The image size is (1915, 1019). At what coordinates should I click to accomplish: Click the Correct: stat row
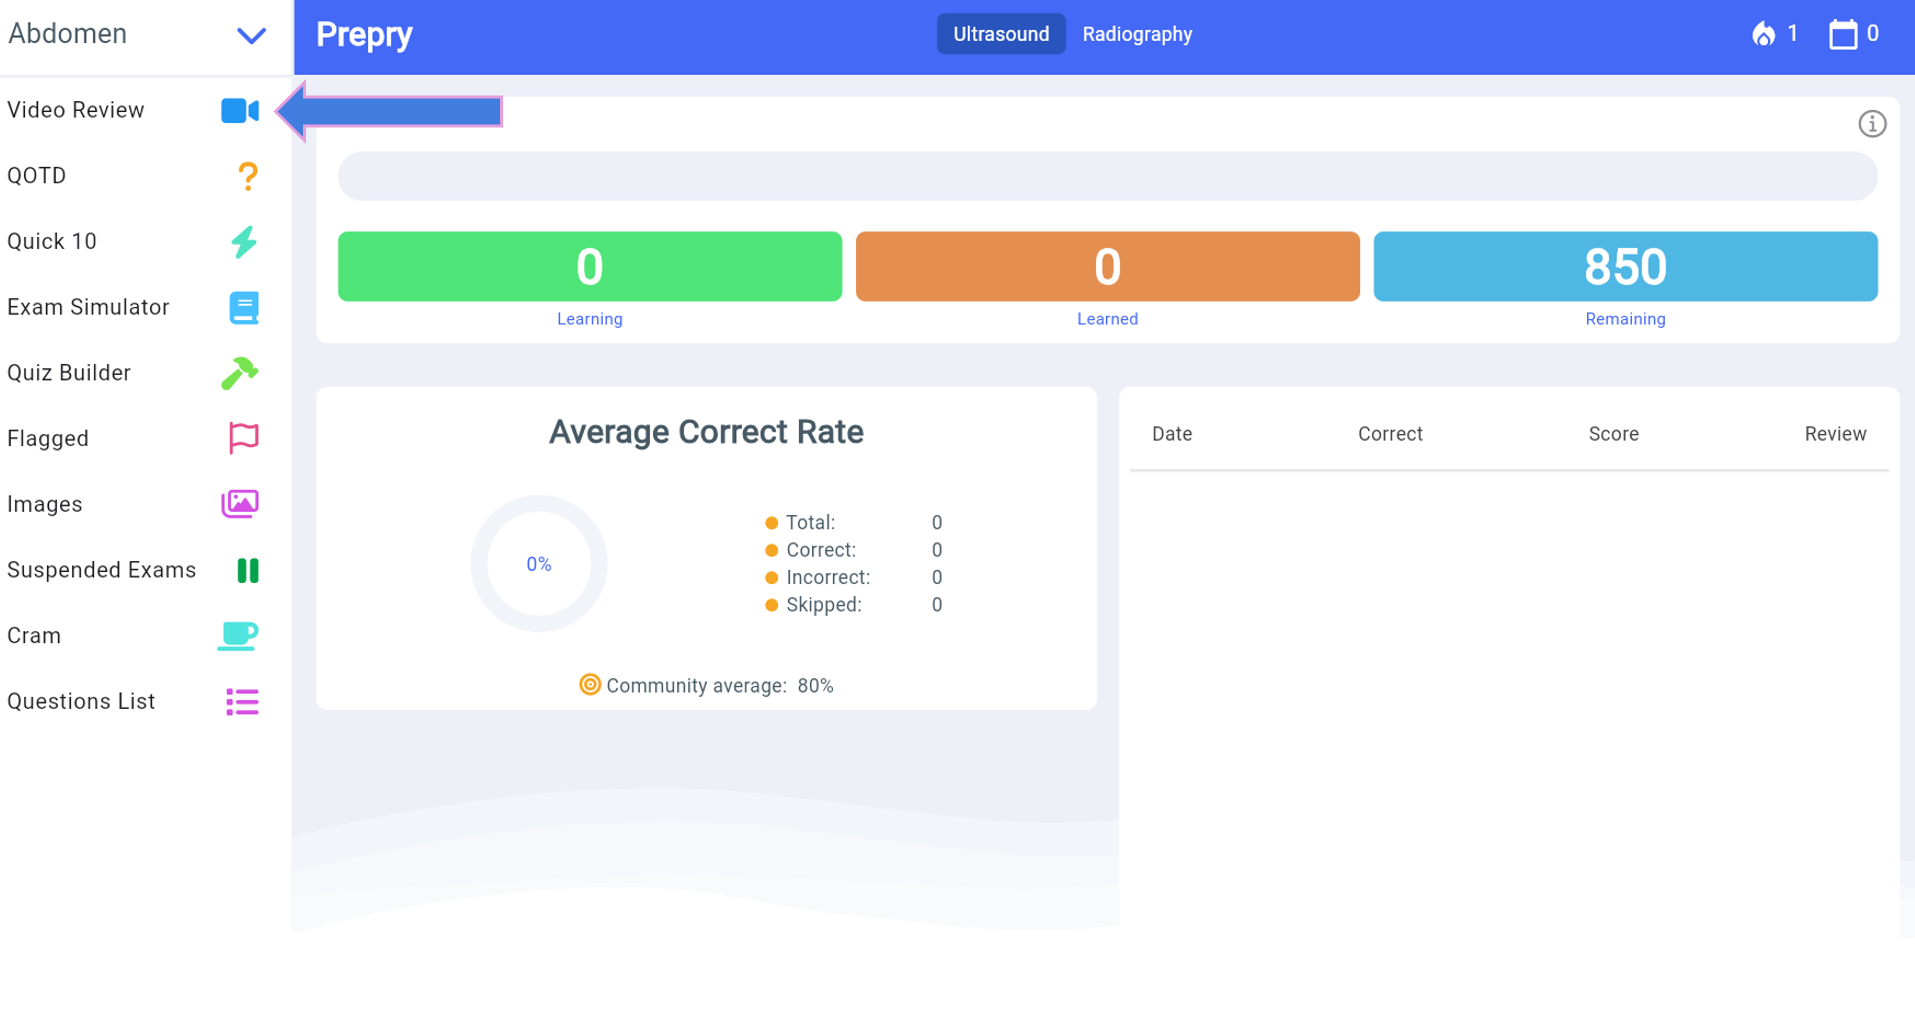[854, 550]
